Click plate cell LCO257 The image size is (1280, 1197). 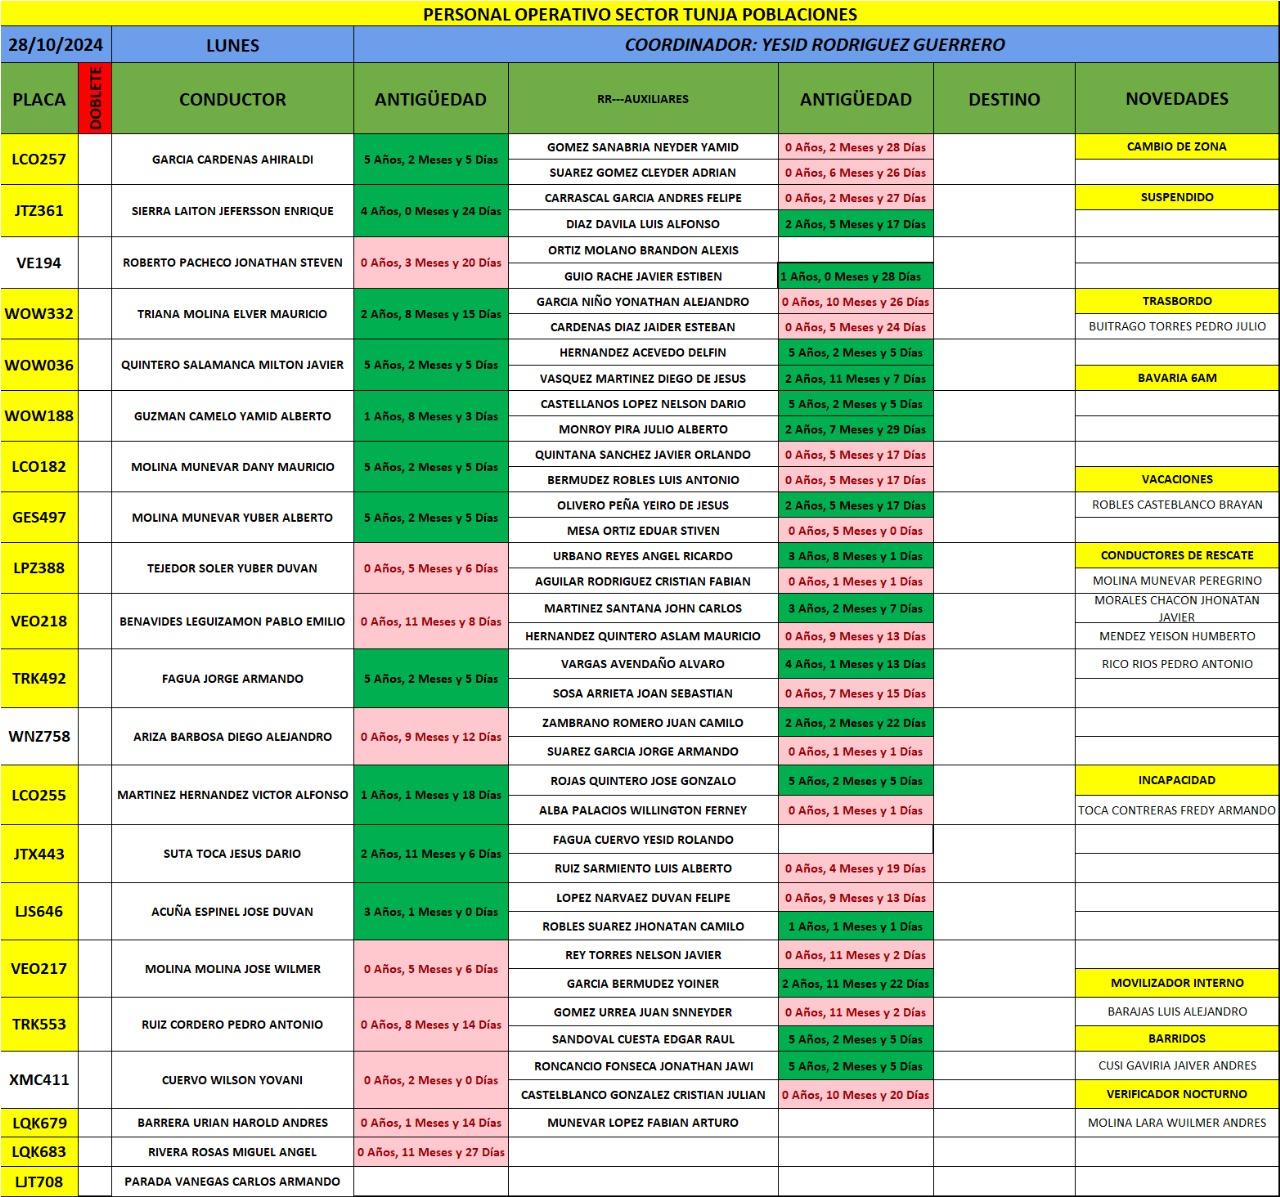point(39,160)
